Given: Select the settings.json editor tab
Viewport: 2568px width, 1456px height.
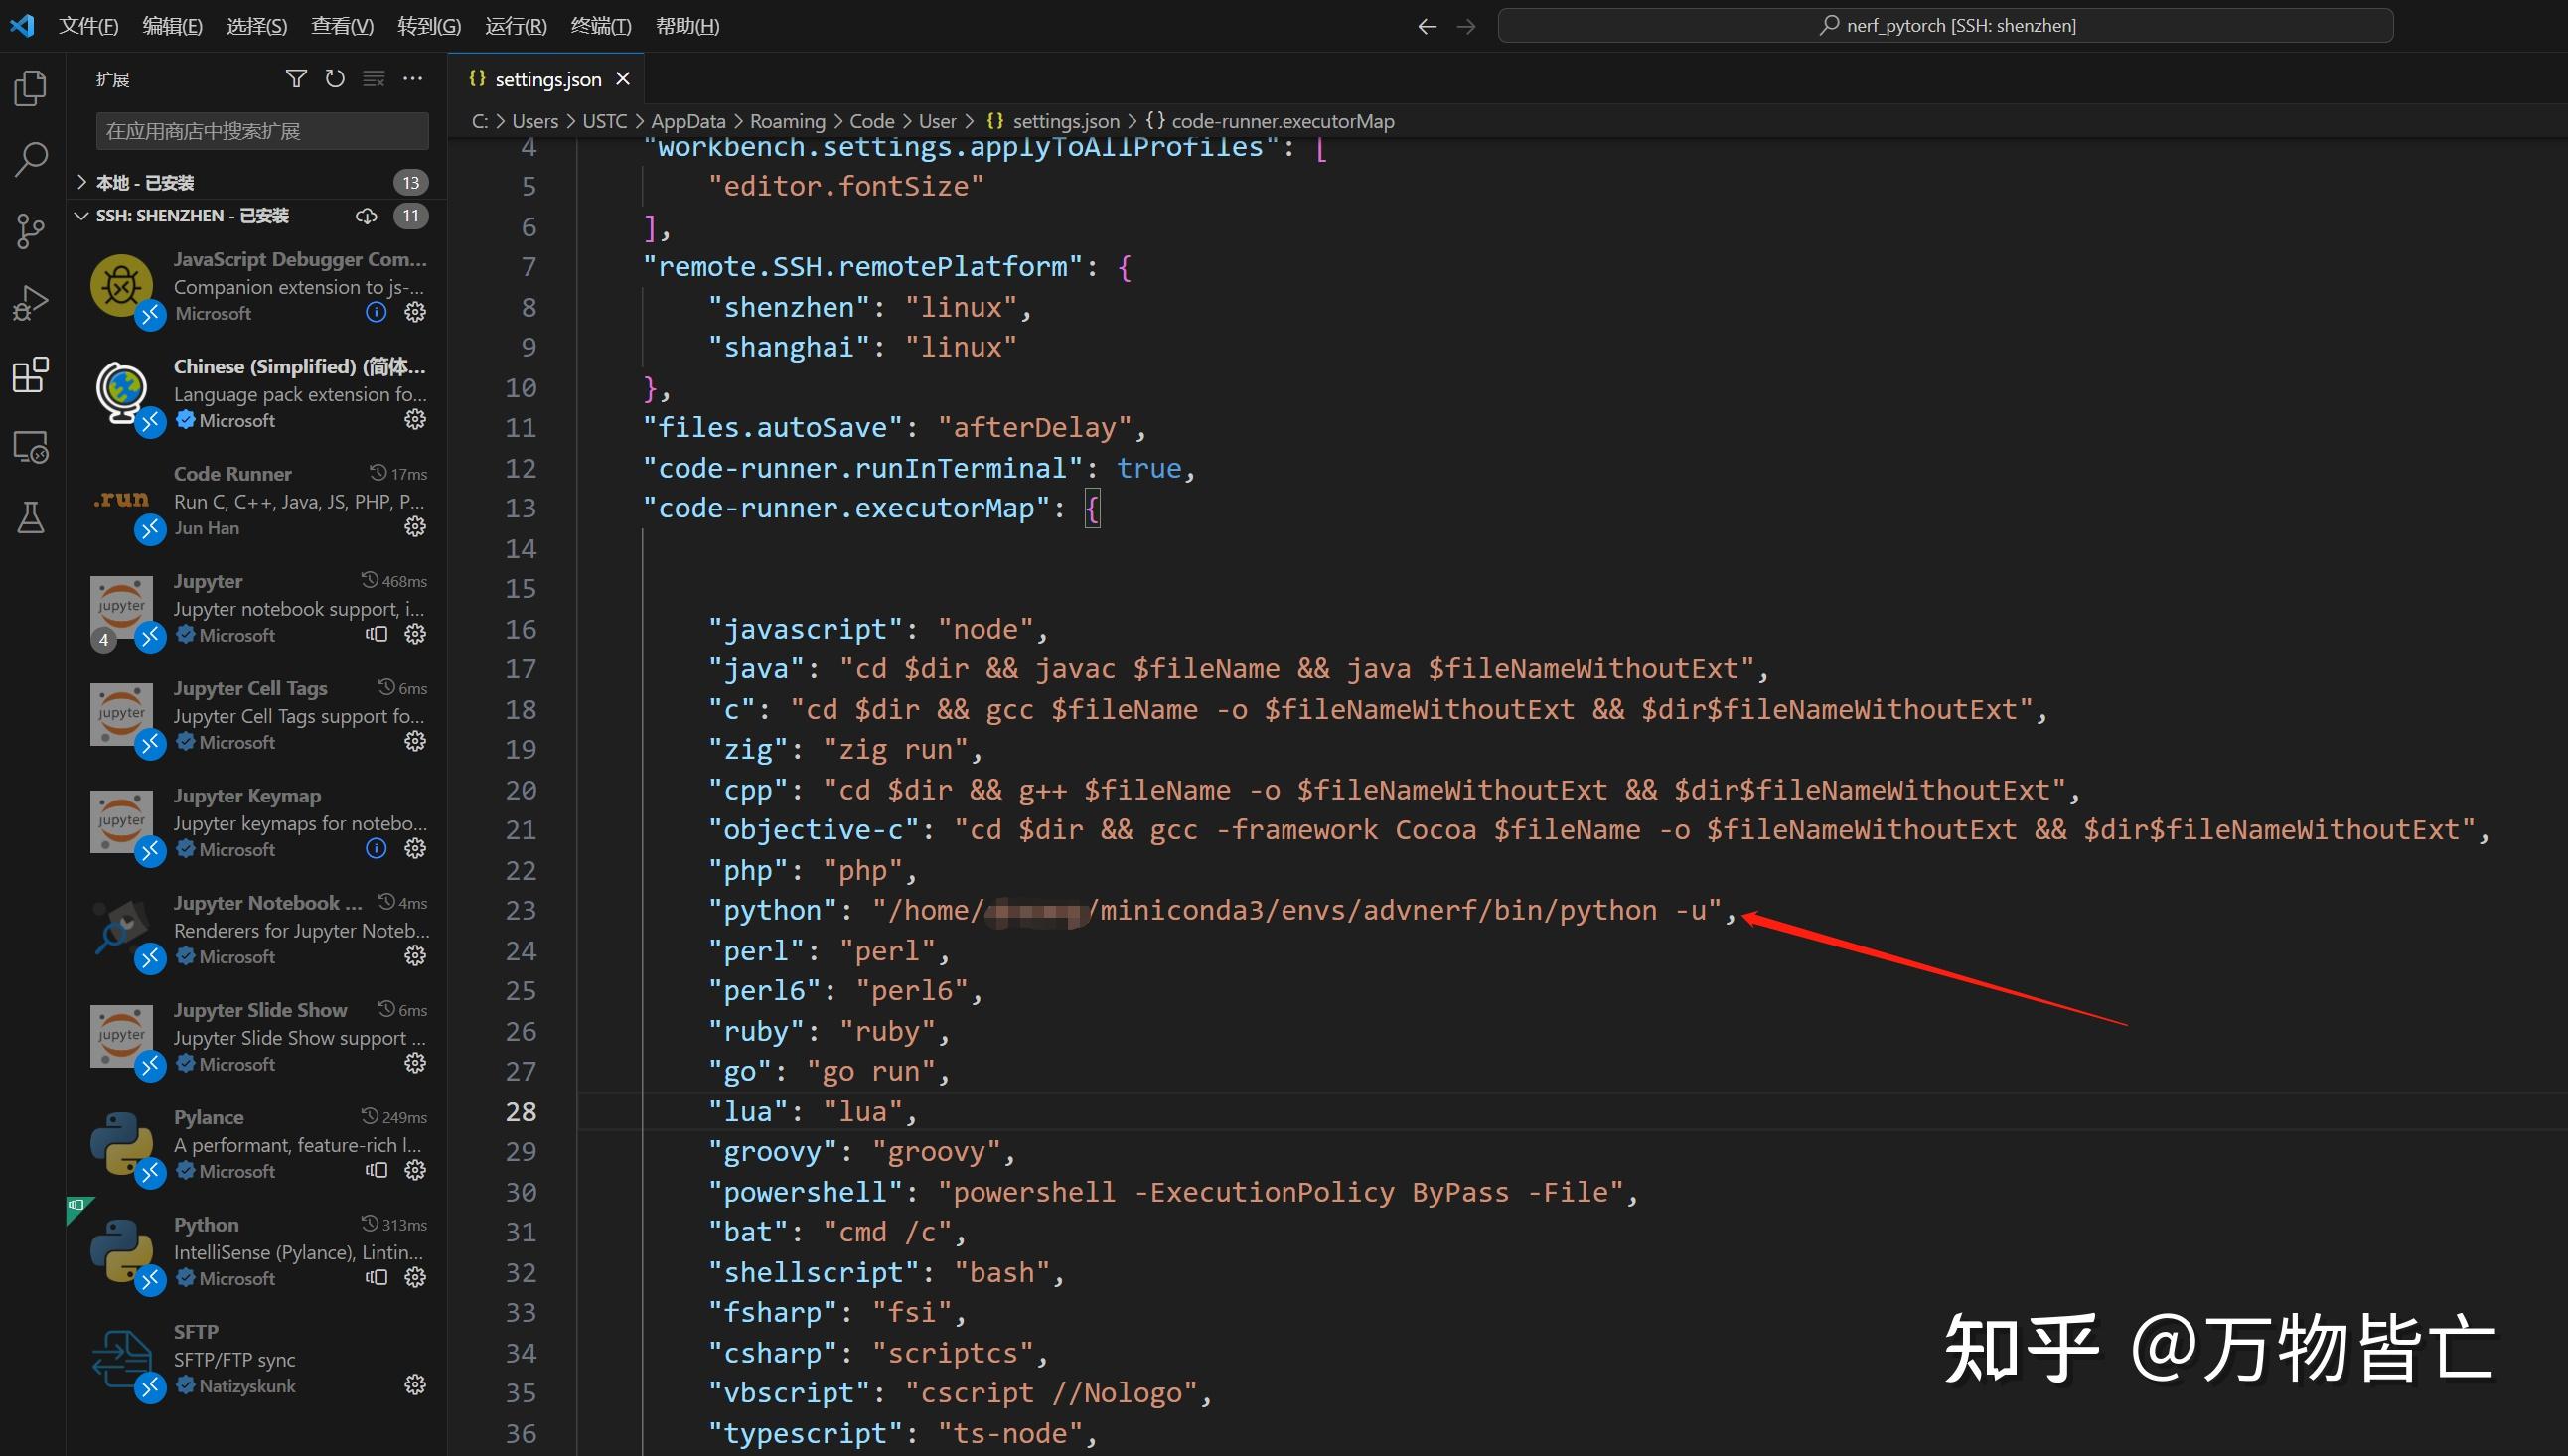Looking at the screenshot, I should 548,78.
